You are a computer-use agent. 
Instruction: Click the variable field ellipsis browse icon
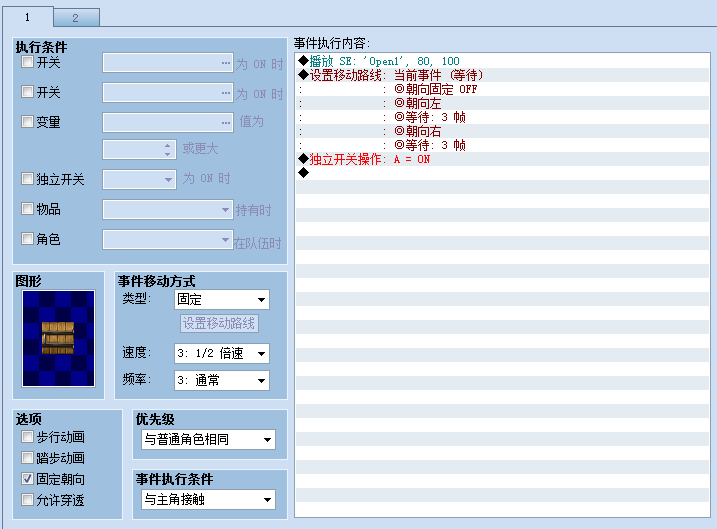point(226,123)
